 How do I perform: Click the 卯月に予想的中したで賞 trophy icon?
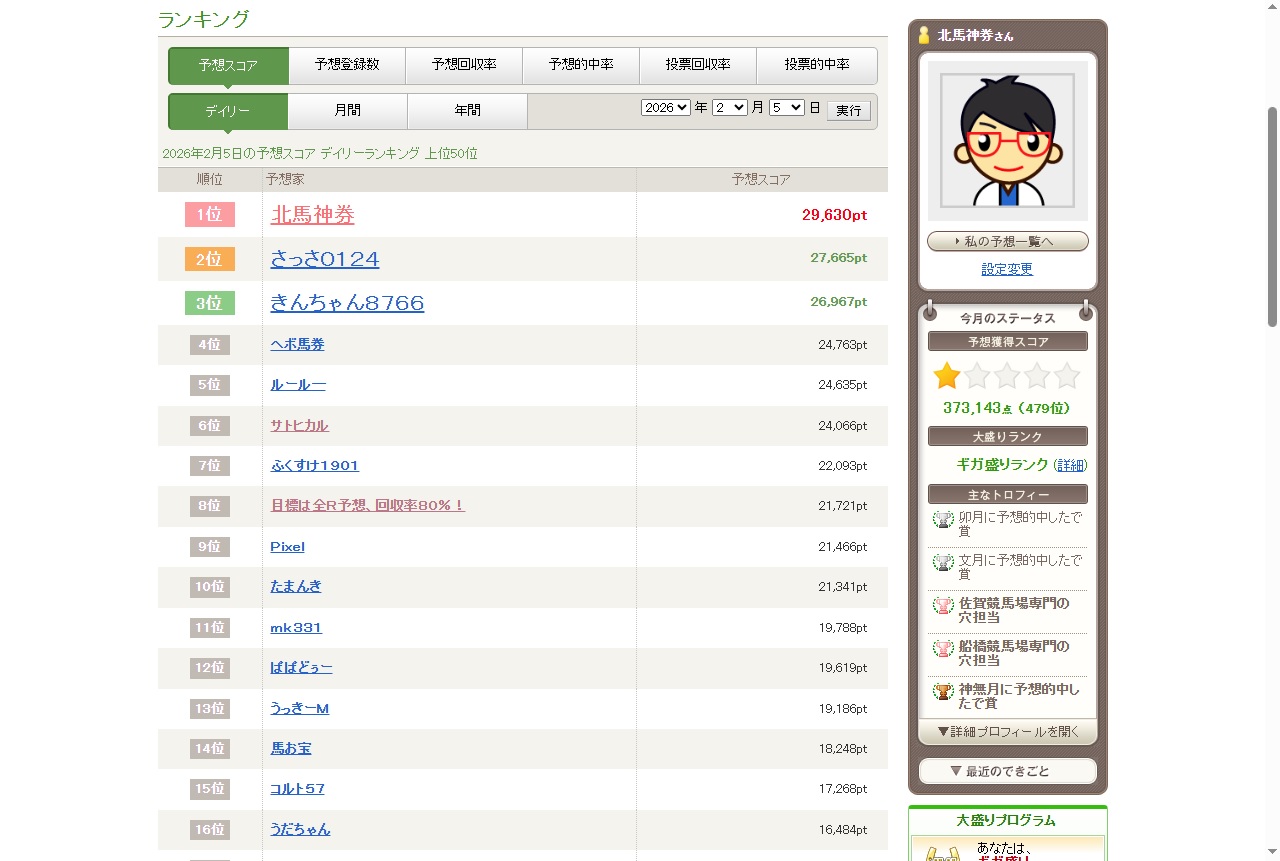(x=943, y=519)
